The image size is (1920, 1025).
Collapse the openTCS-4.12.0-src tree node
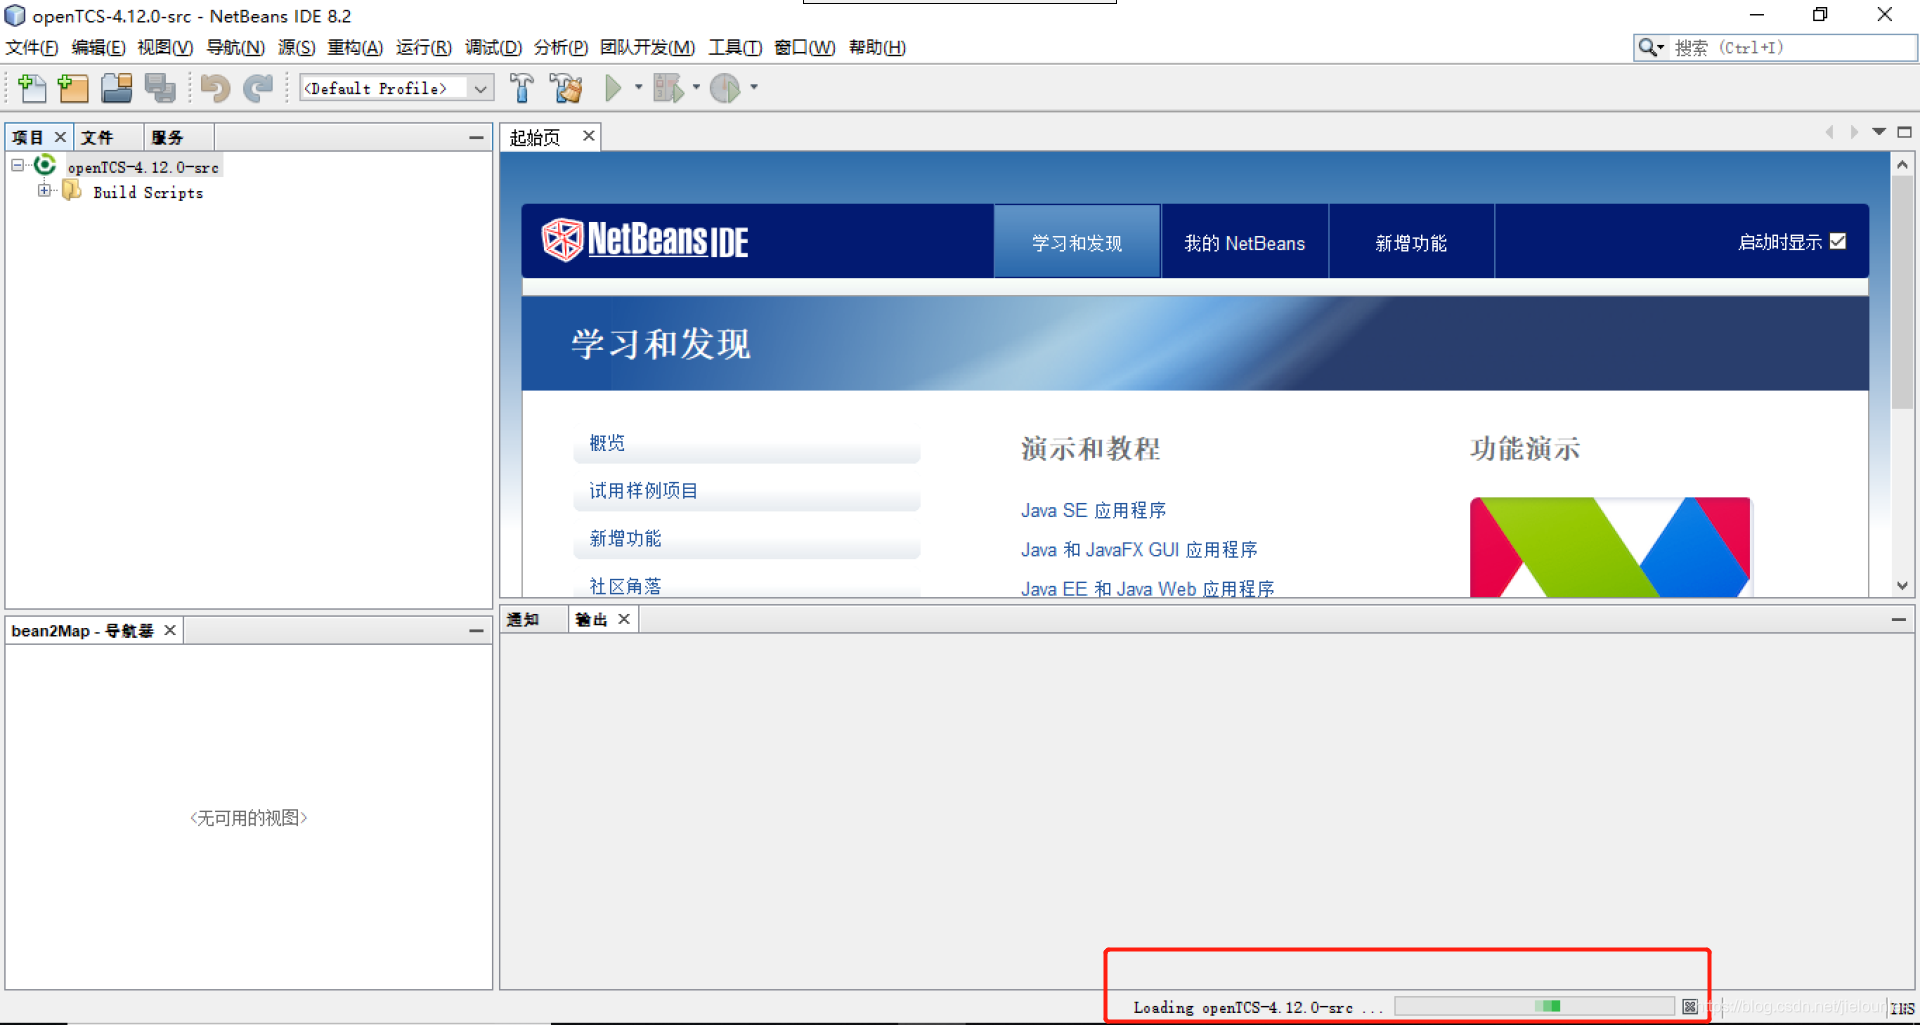[18, 165]
